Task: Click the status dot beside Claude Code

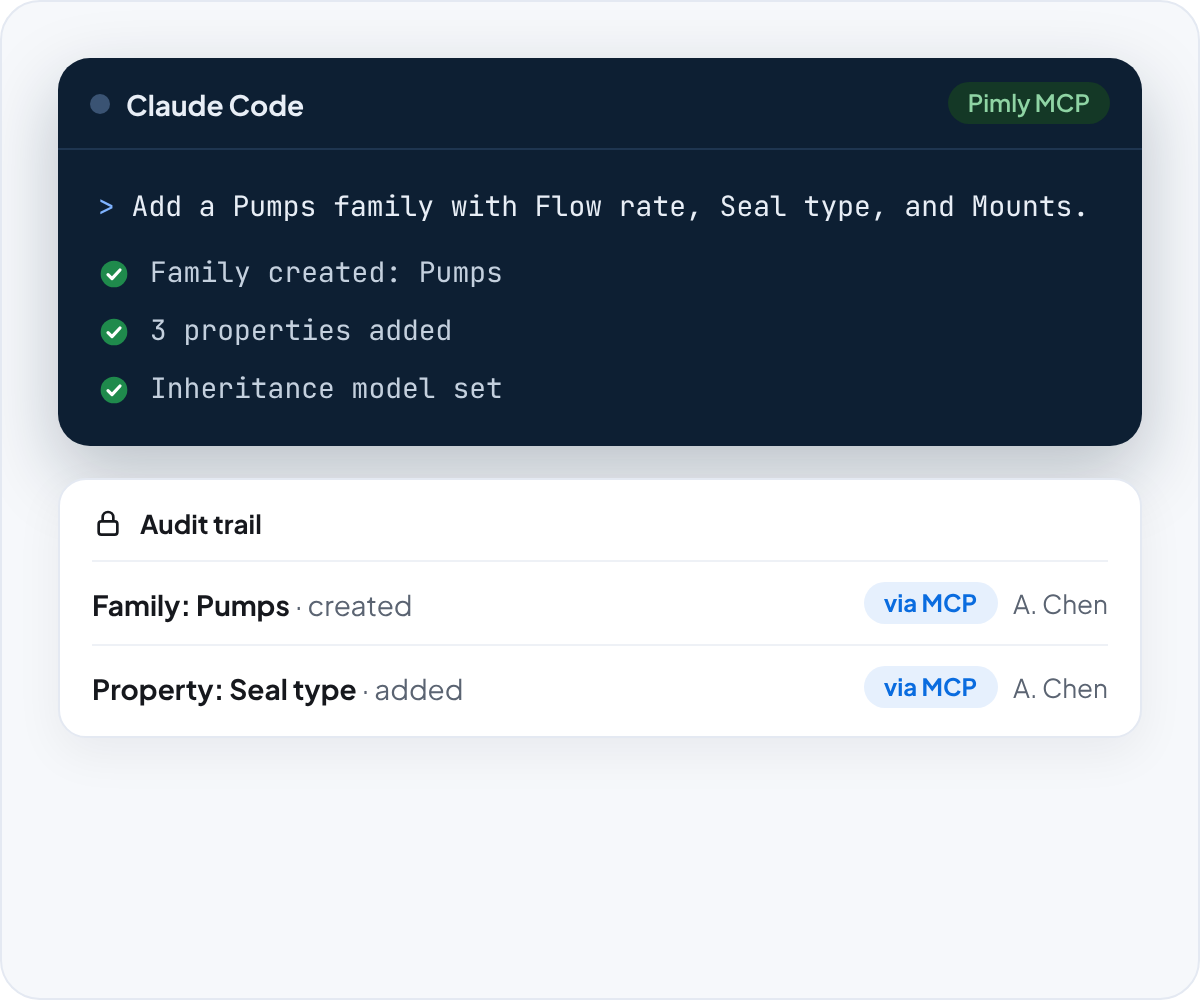Action: (100, 104)
